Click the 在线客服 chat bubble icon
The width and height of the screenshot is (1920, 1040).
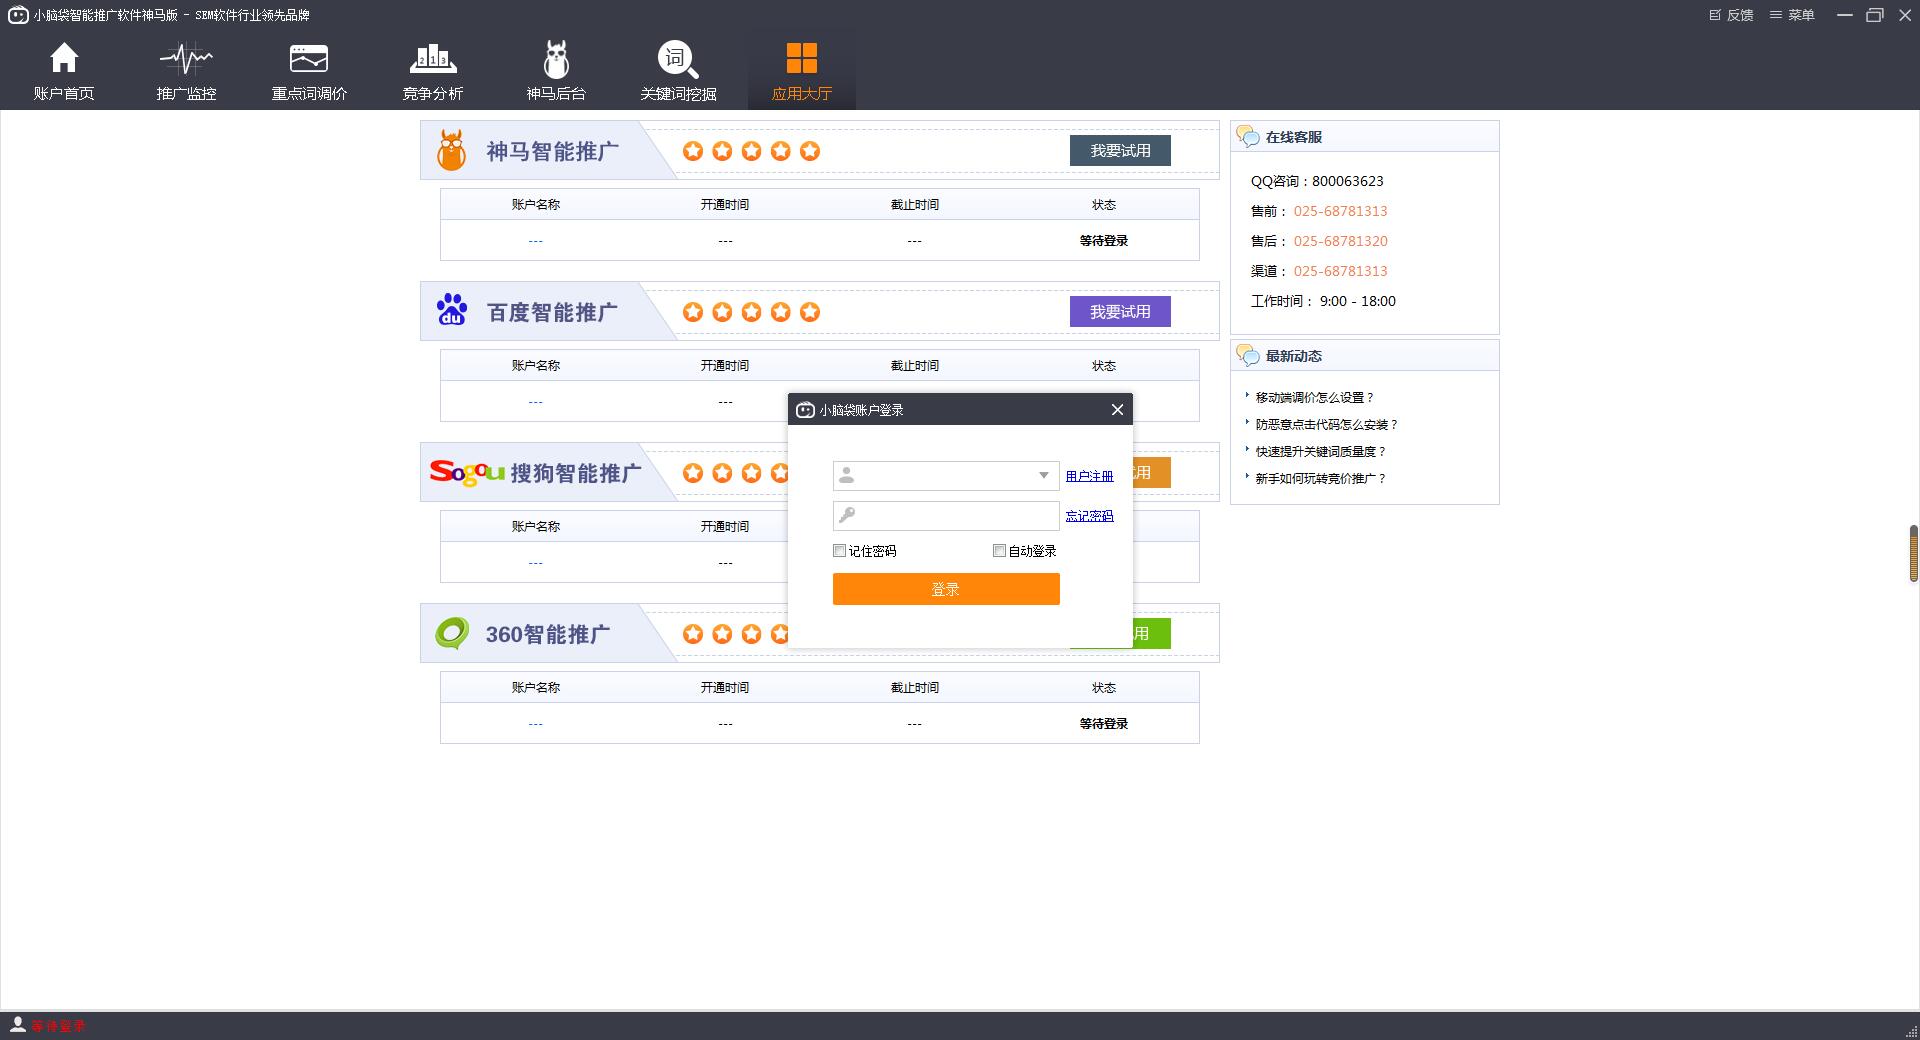(x=1248, y=136)
